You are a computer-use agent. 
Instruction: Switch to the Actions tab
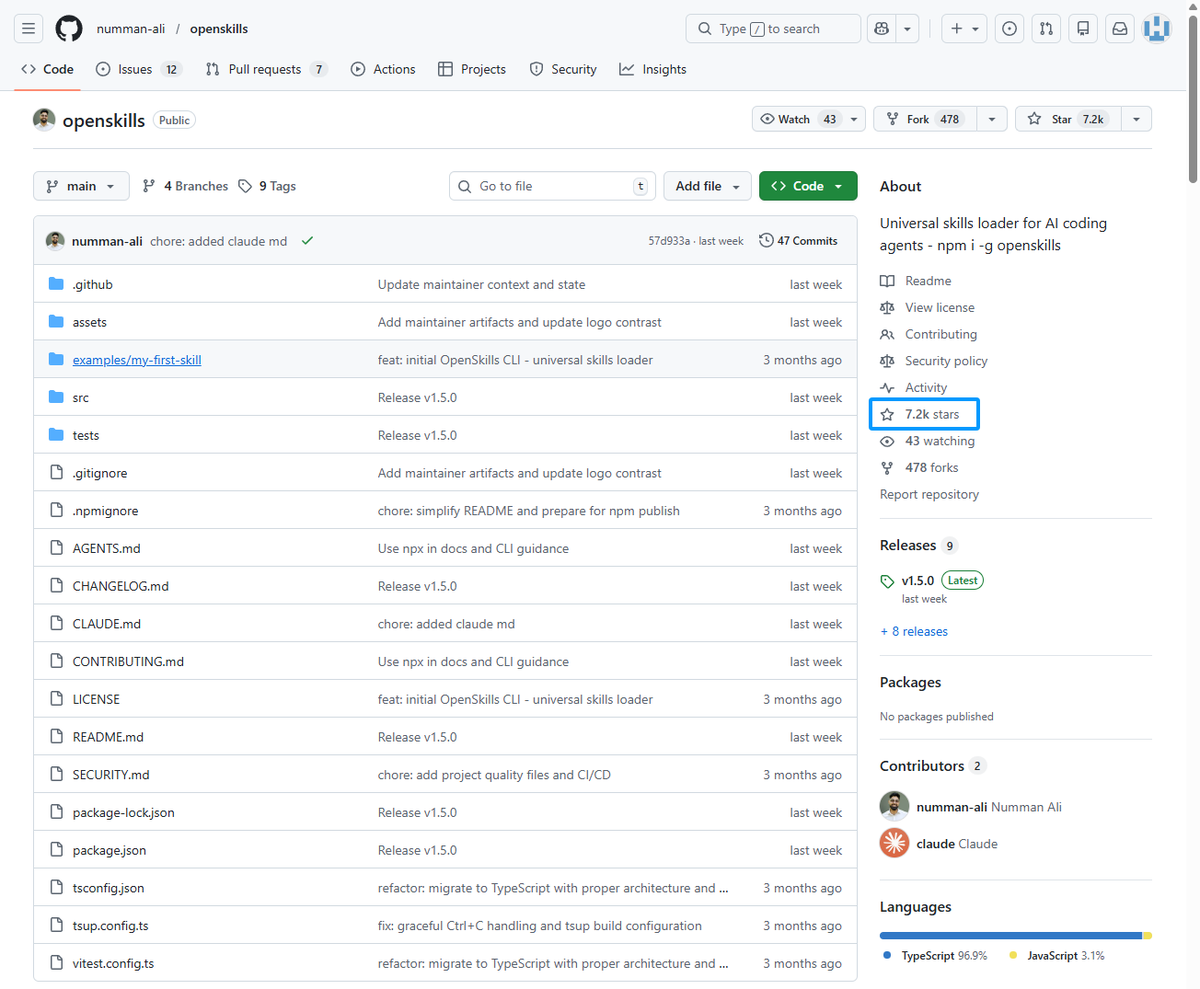coord(383,69)
